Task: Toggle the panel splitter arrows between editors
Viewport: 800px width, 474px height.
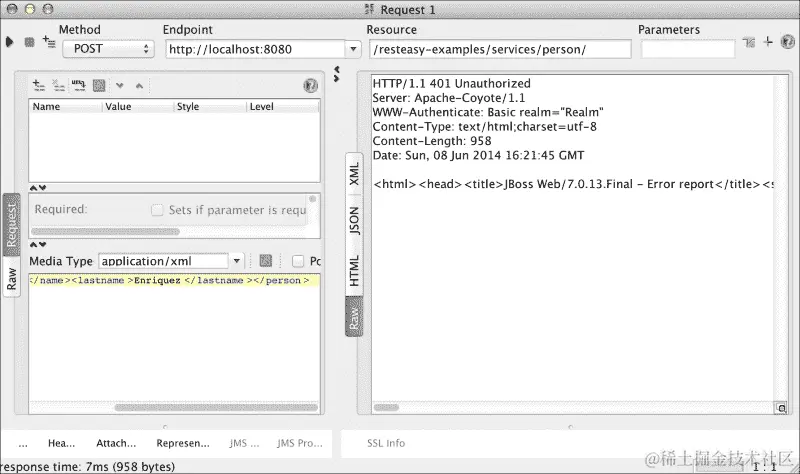Action: coord(336,73)
